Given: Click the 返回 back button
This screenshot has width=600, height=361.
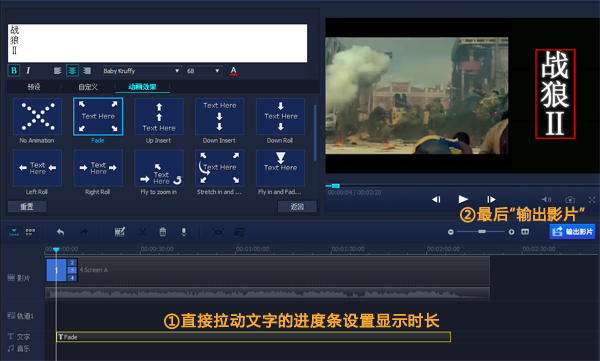Looking at the screenshot, I should click(297, 206).
